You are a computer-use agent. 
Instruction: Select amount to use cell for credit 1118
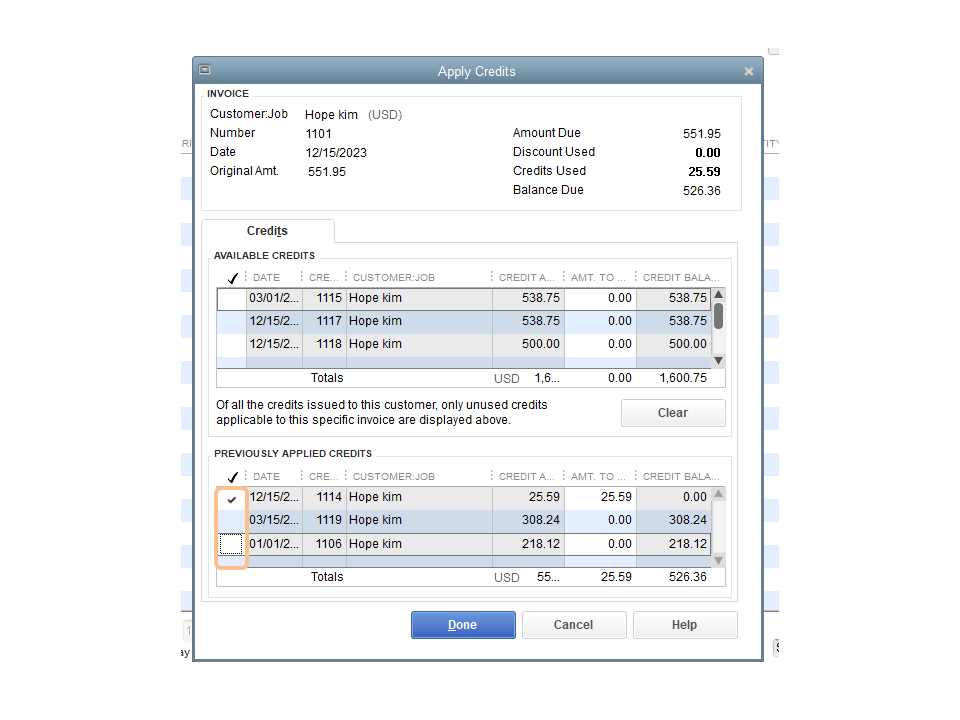(601, 344)
